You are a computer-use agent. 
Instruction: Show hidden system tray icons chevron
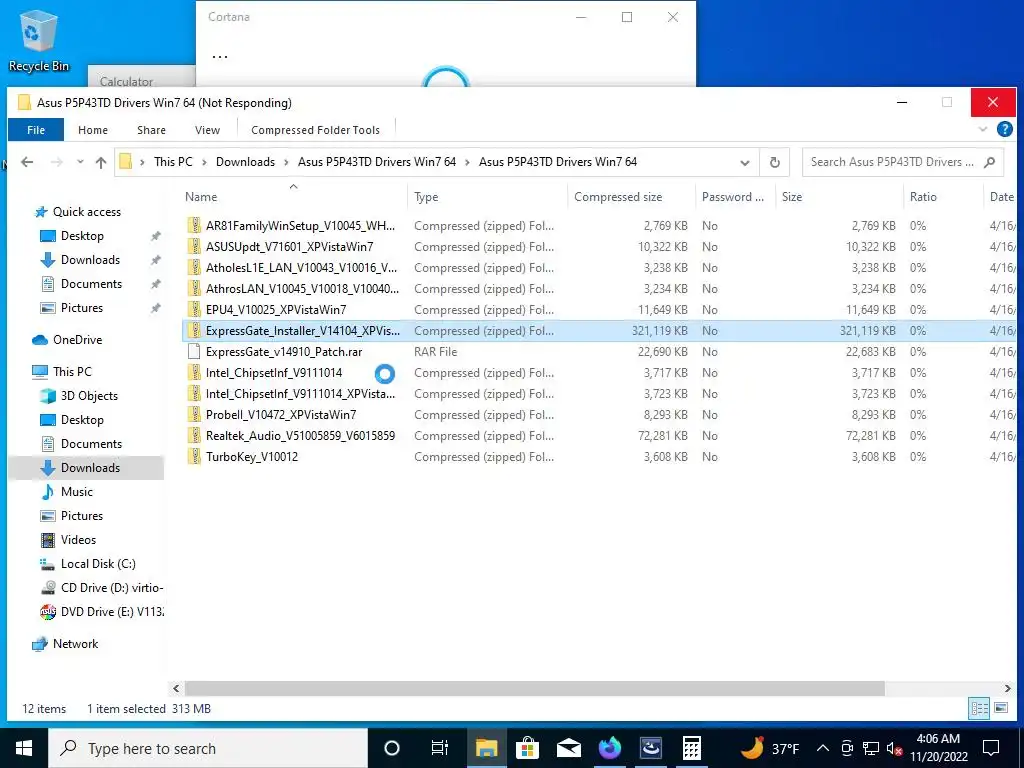823,748
